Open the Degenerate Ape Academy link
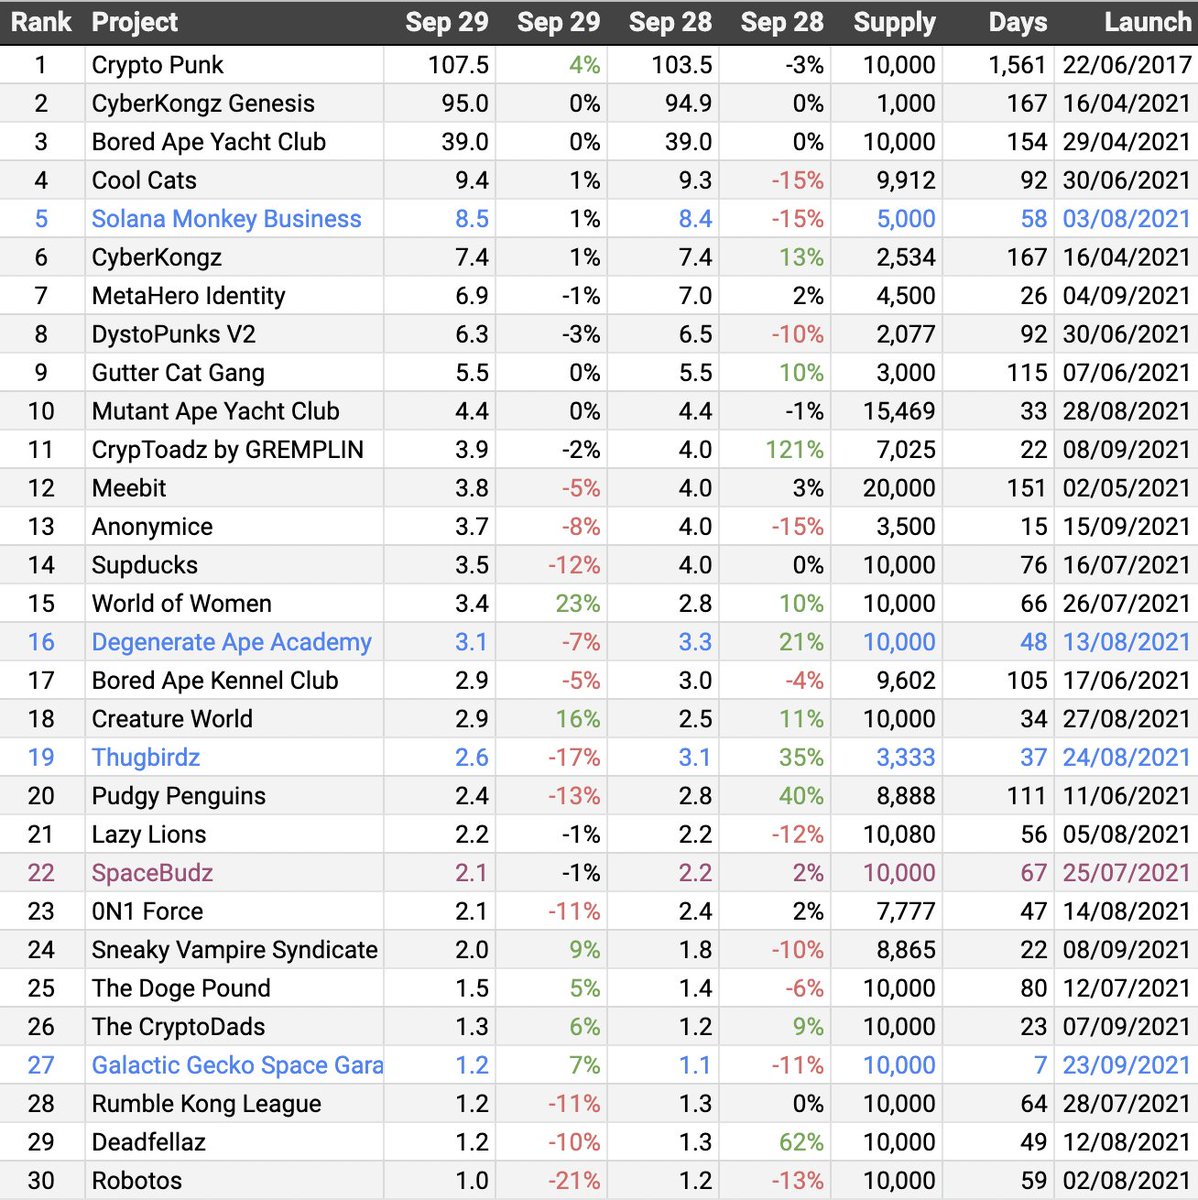This screenshot has height=1200, width=1198. [231, 642]
